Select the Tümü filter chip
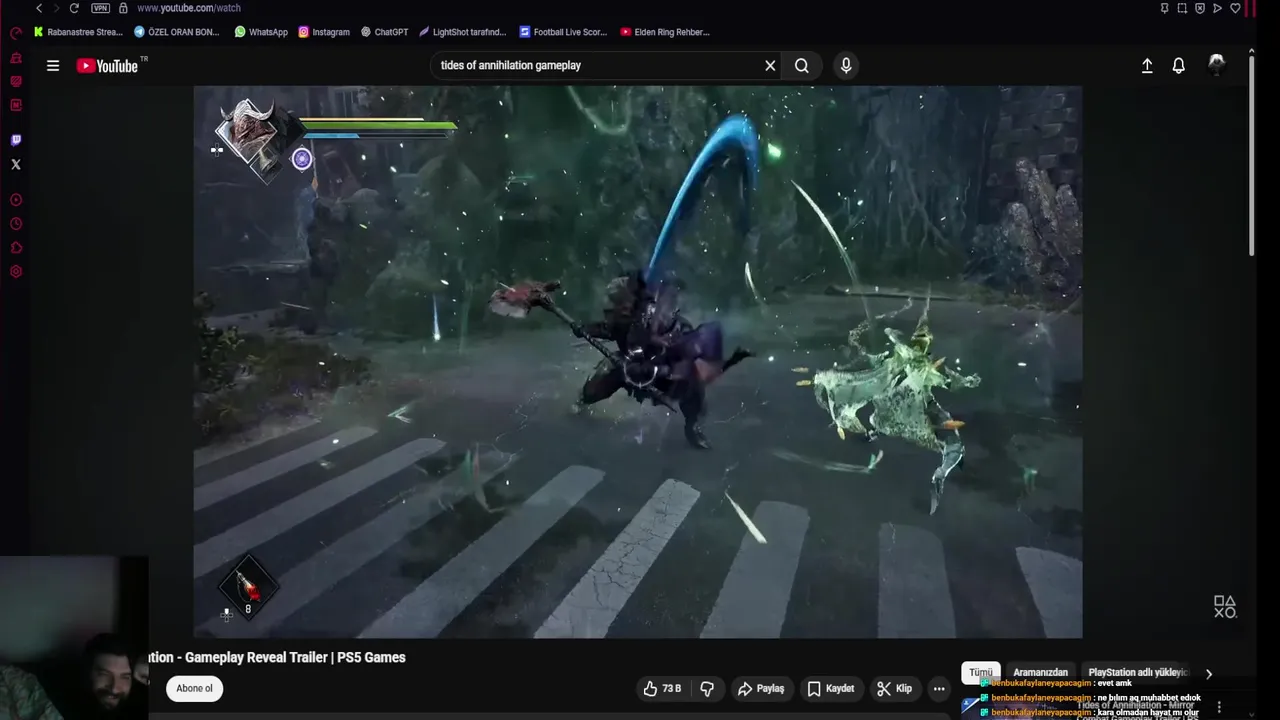The image size is (1280, 720). click(x=981, y=673)
